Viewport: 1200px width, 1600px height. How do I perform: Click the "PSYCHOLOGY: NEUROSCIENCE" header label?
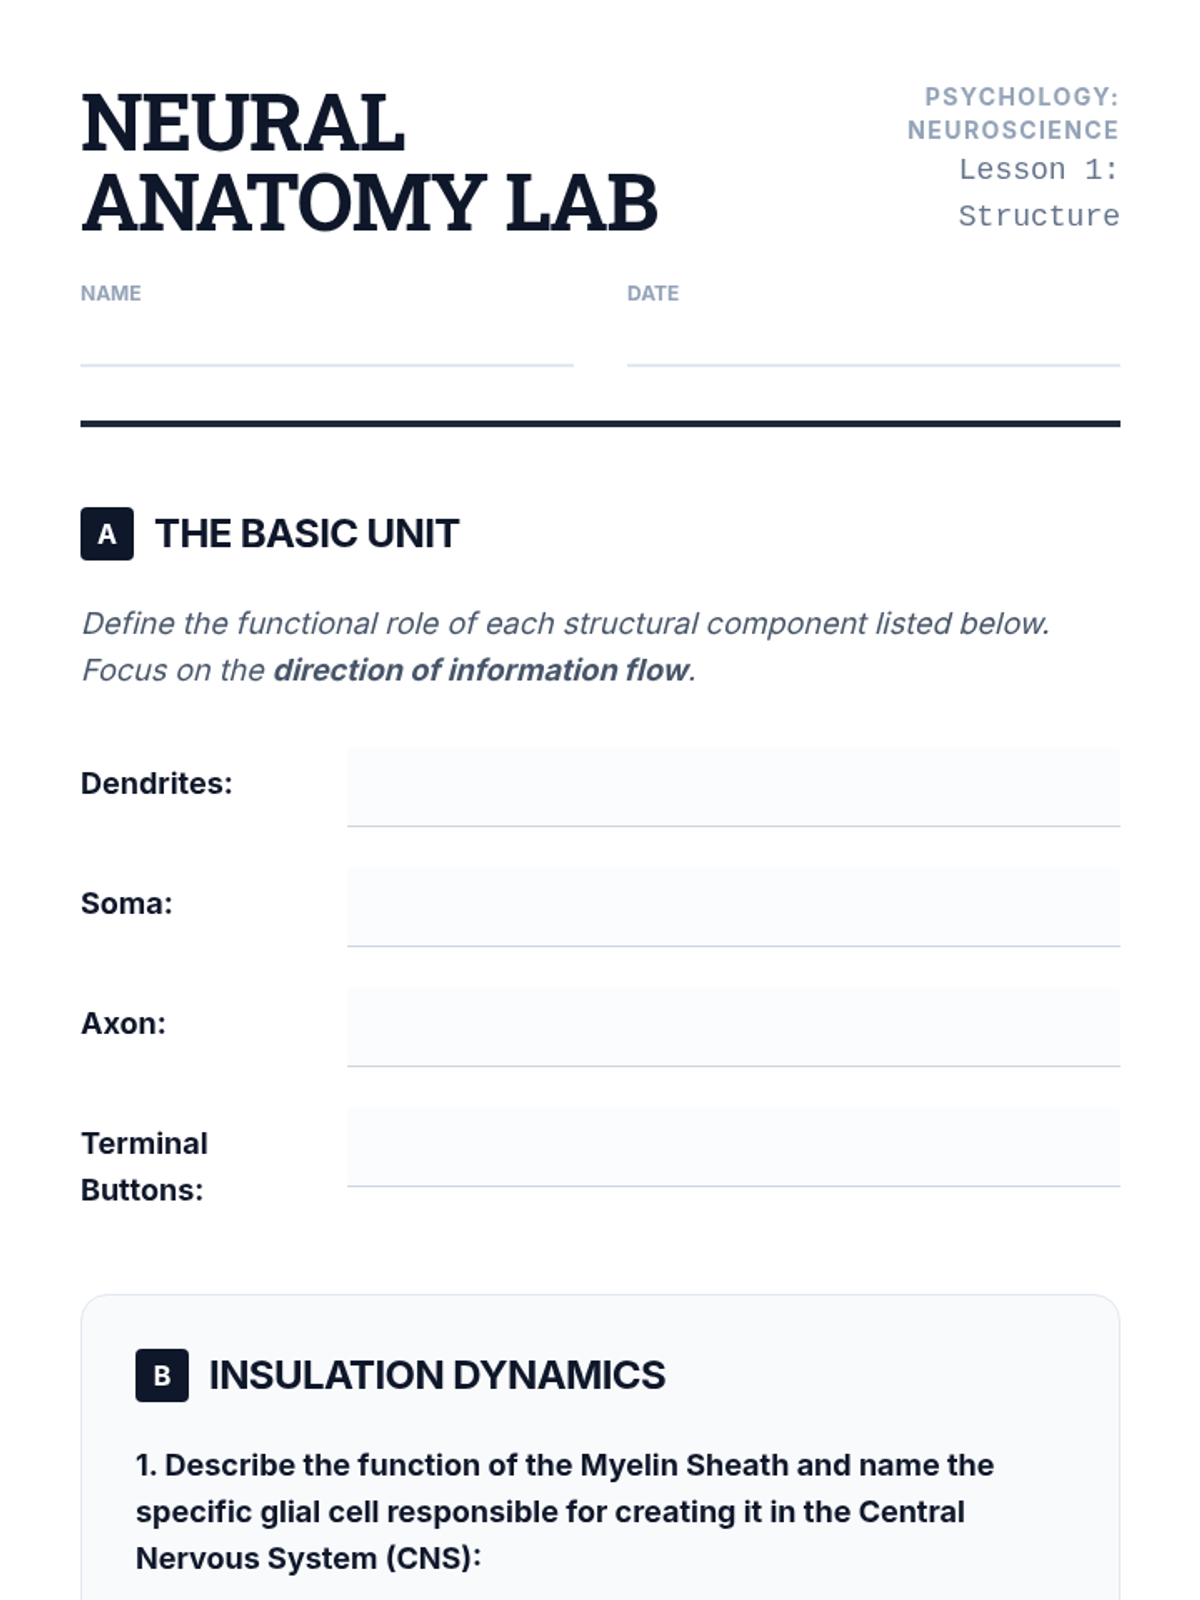point(1012,113)
